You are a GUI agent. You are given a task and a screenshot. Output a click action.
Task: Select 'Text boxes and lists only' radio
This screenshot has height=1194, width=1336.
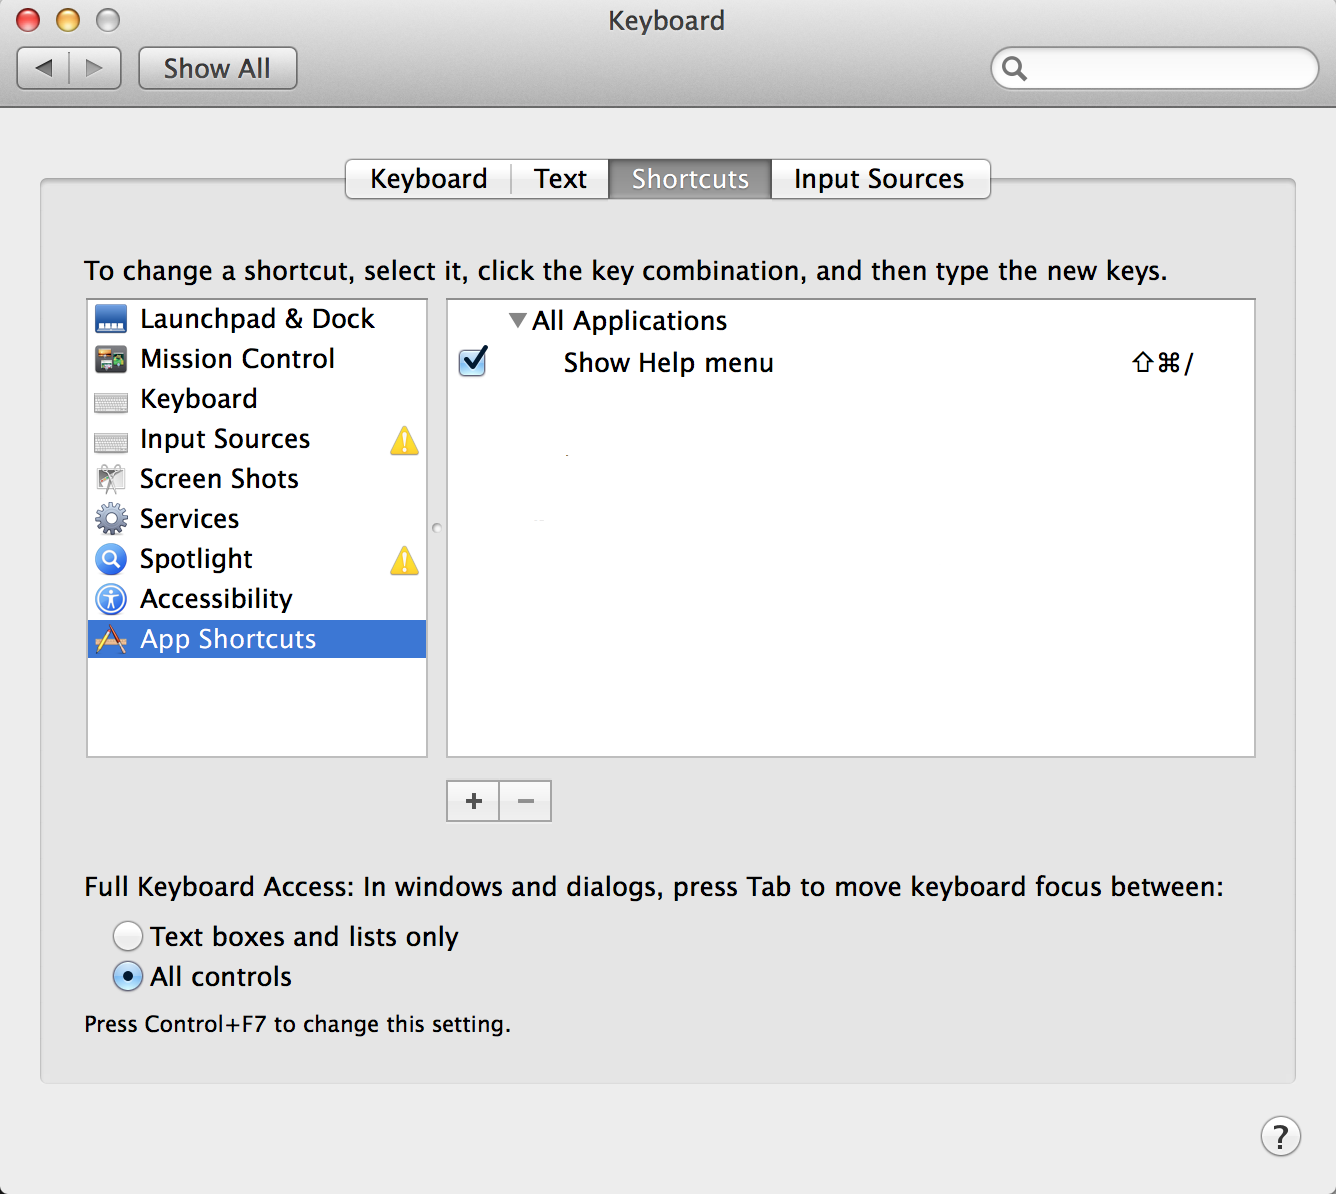point(128,936)
